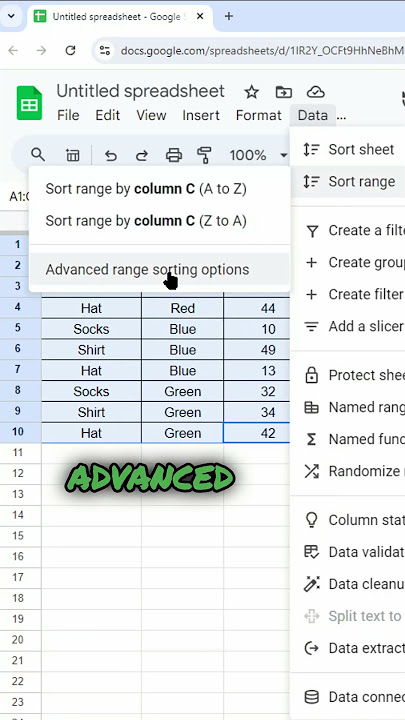Open the Format menu
This screenshot has width=405, height=720.
[259, 115]
